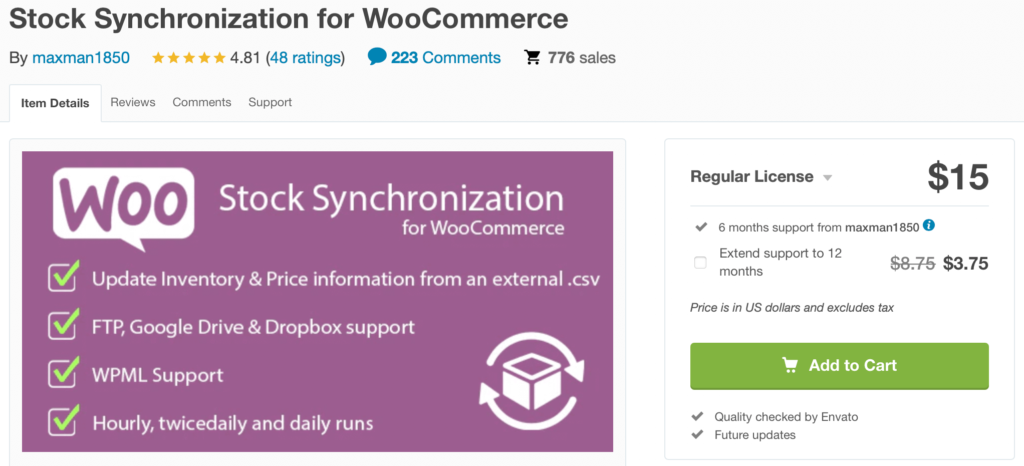The width and height of the screenshot is (1024, 466).
Task: Enable the Extend support to 12 months checkbox
Action: pyautogui.click(x=700, y=263)
